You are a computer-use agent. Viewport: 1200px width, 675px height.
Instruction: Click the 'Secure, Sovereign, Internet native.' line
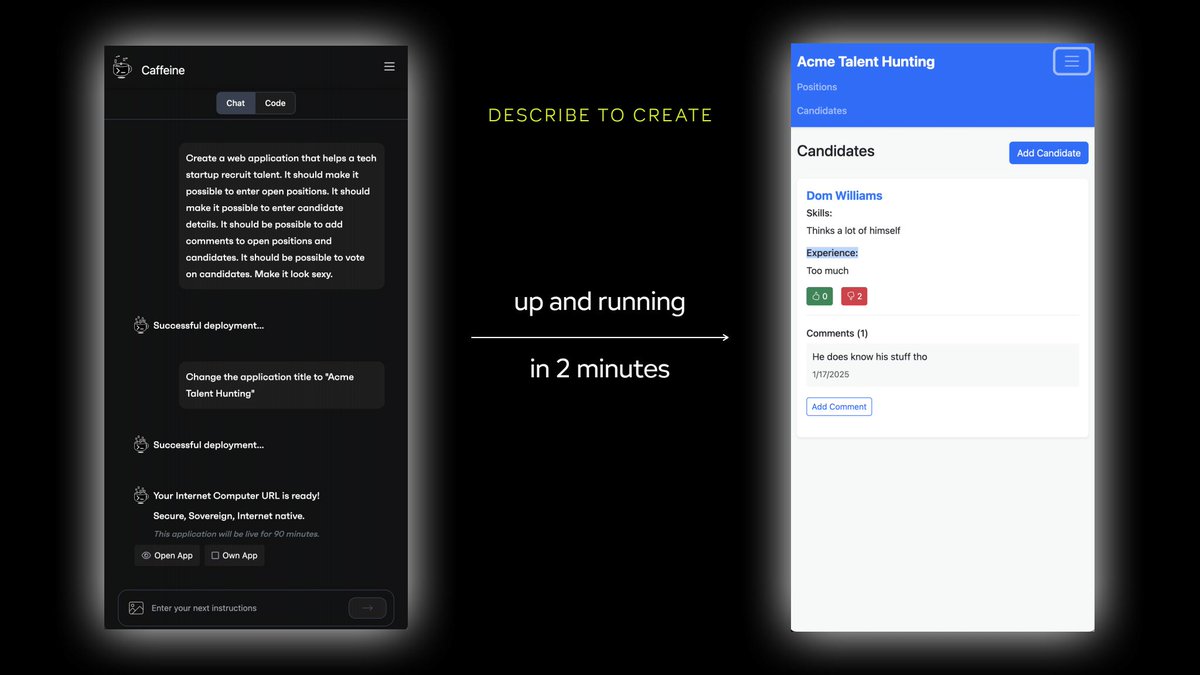[x=229, y=516]
